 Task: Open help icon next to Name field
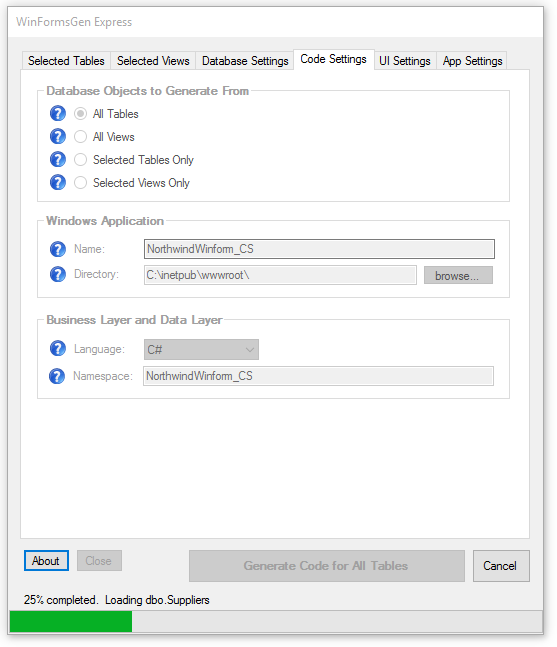[x=58, y=249]
